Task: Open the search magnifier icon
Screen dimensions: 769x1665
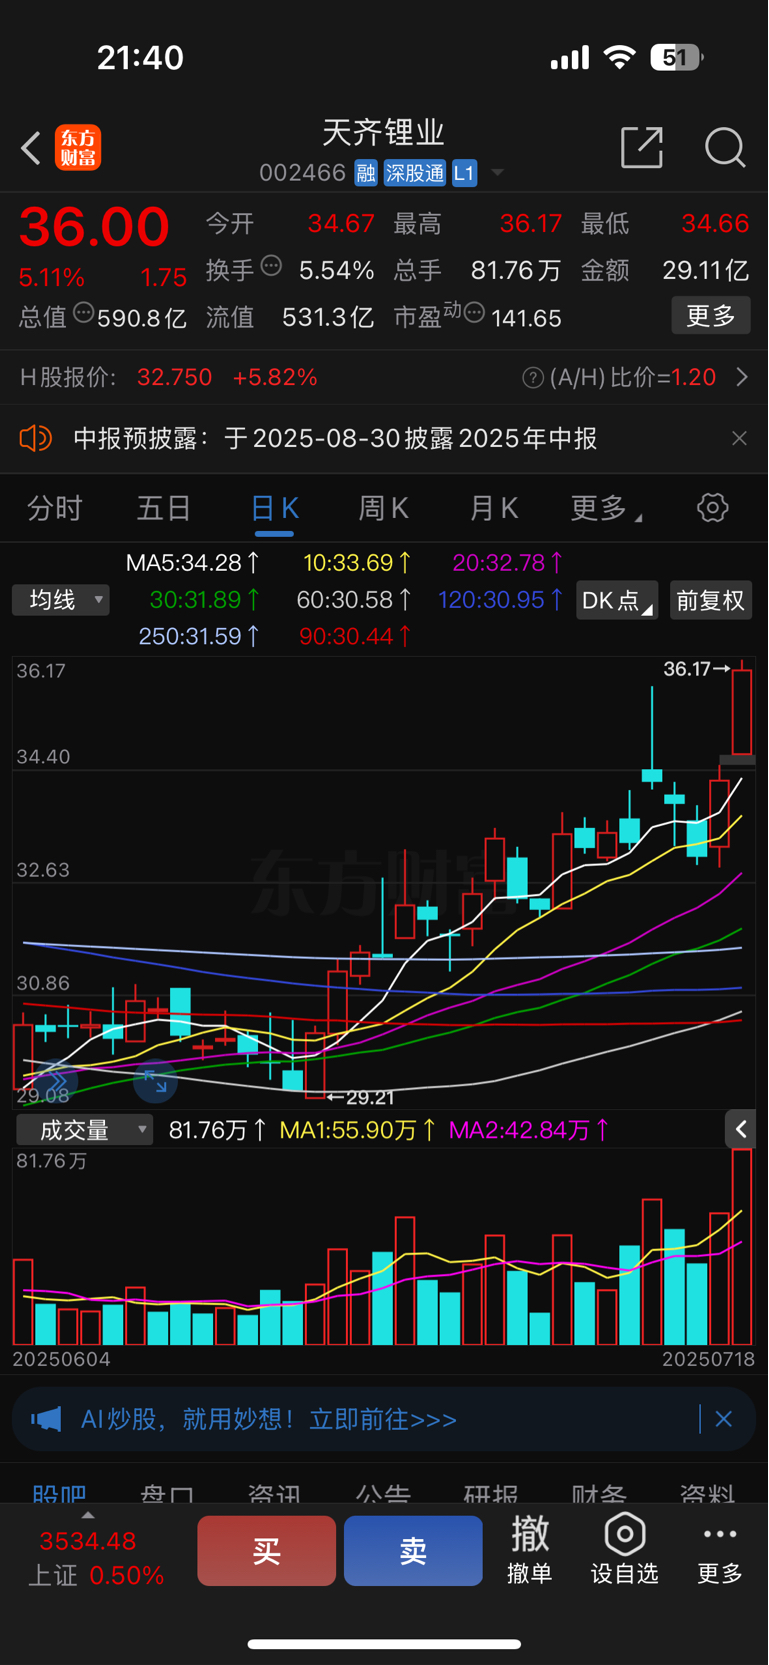Action: [x=725, y=147]
